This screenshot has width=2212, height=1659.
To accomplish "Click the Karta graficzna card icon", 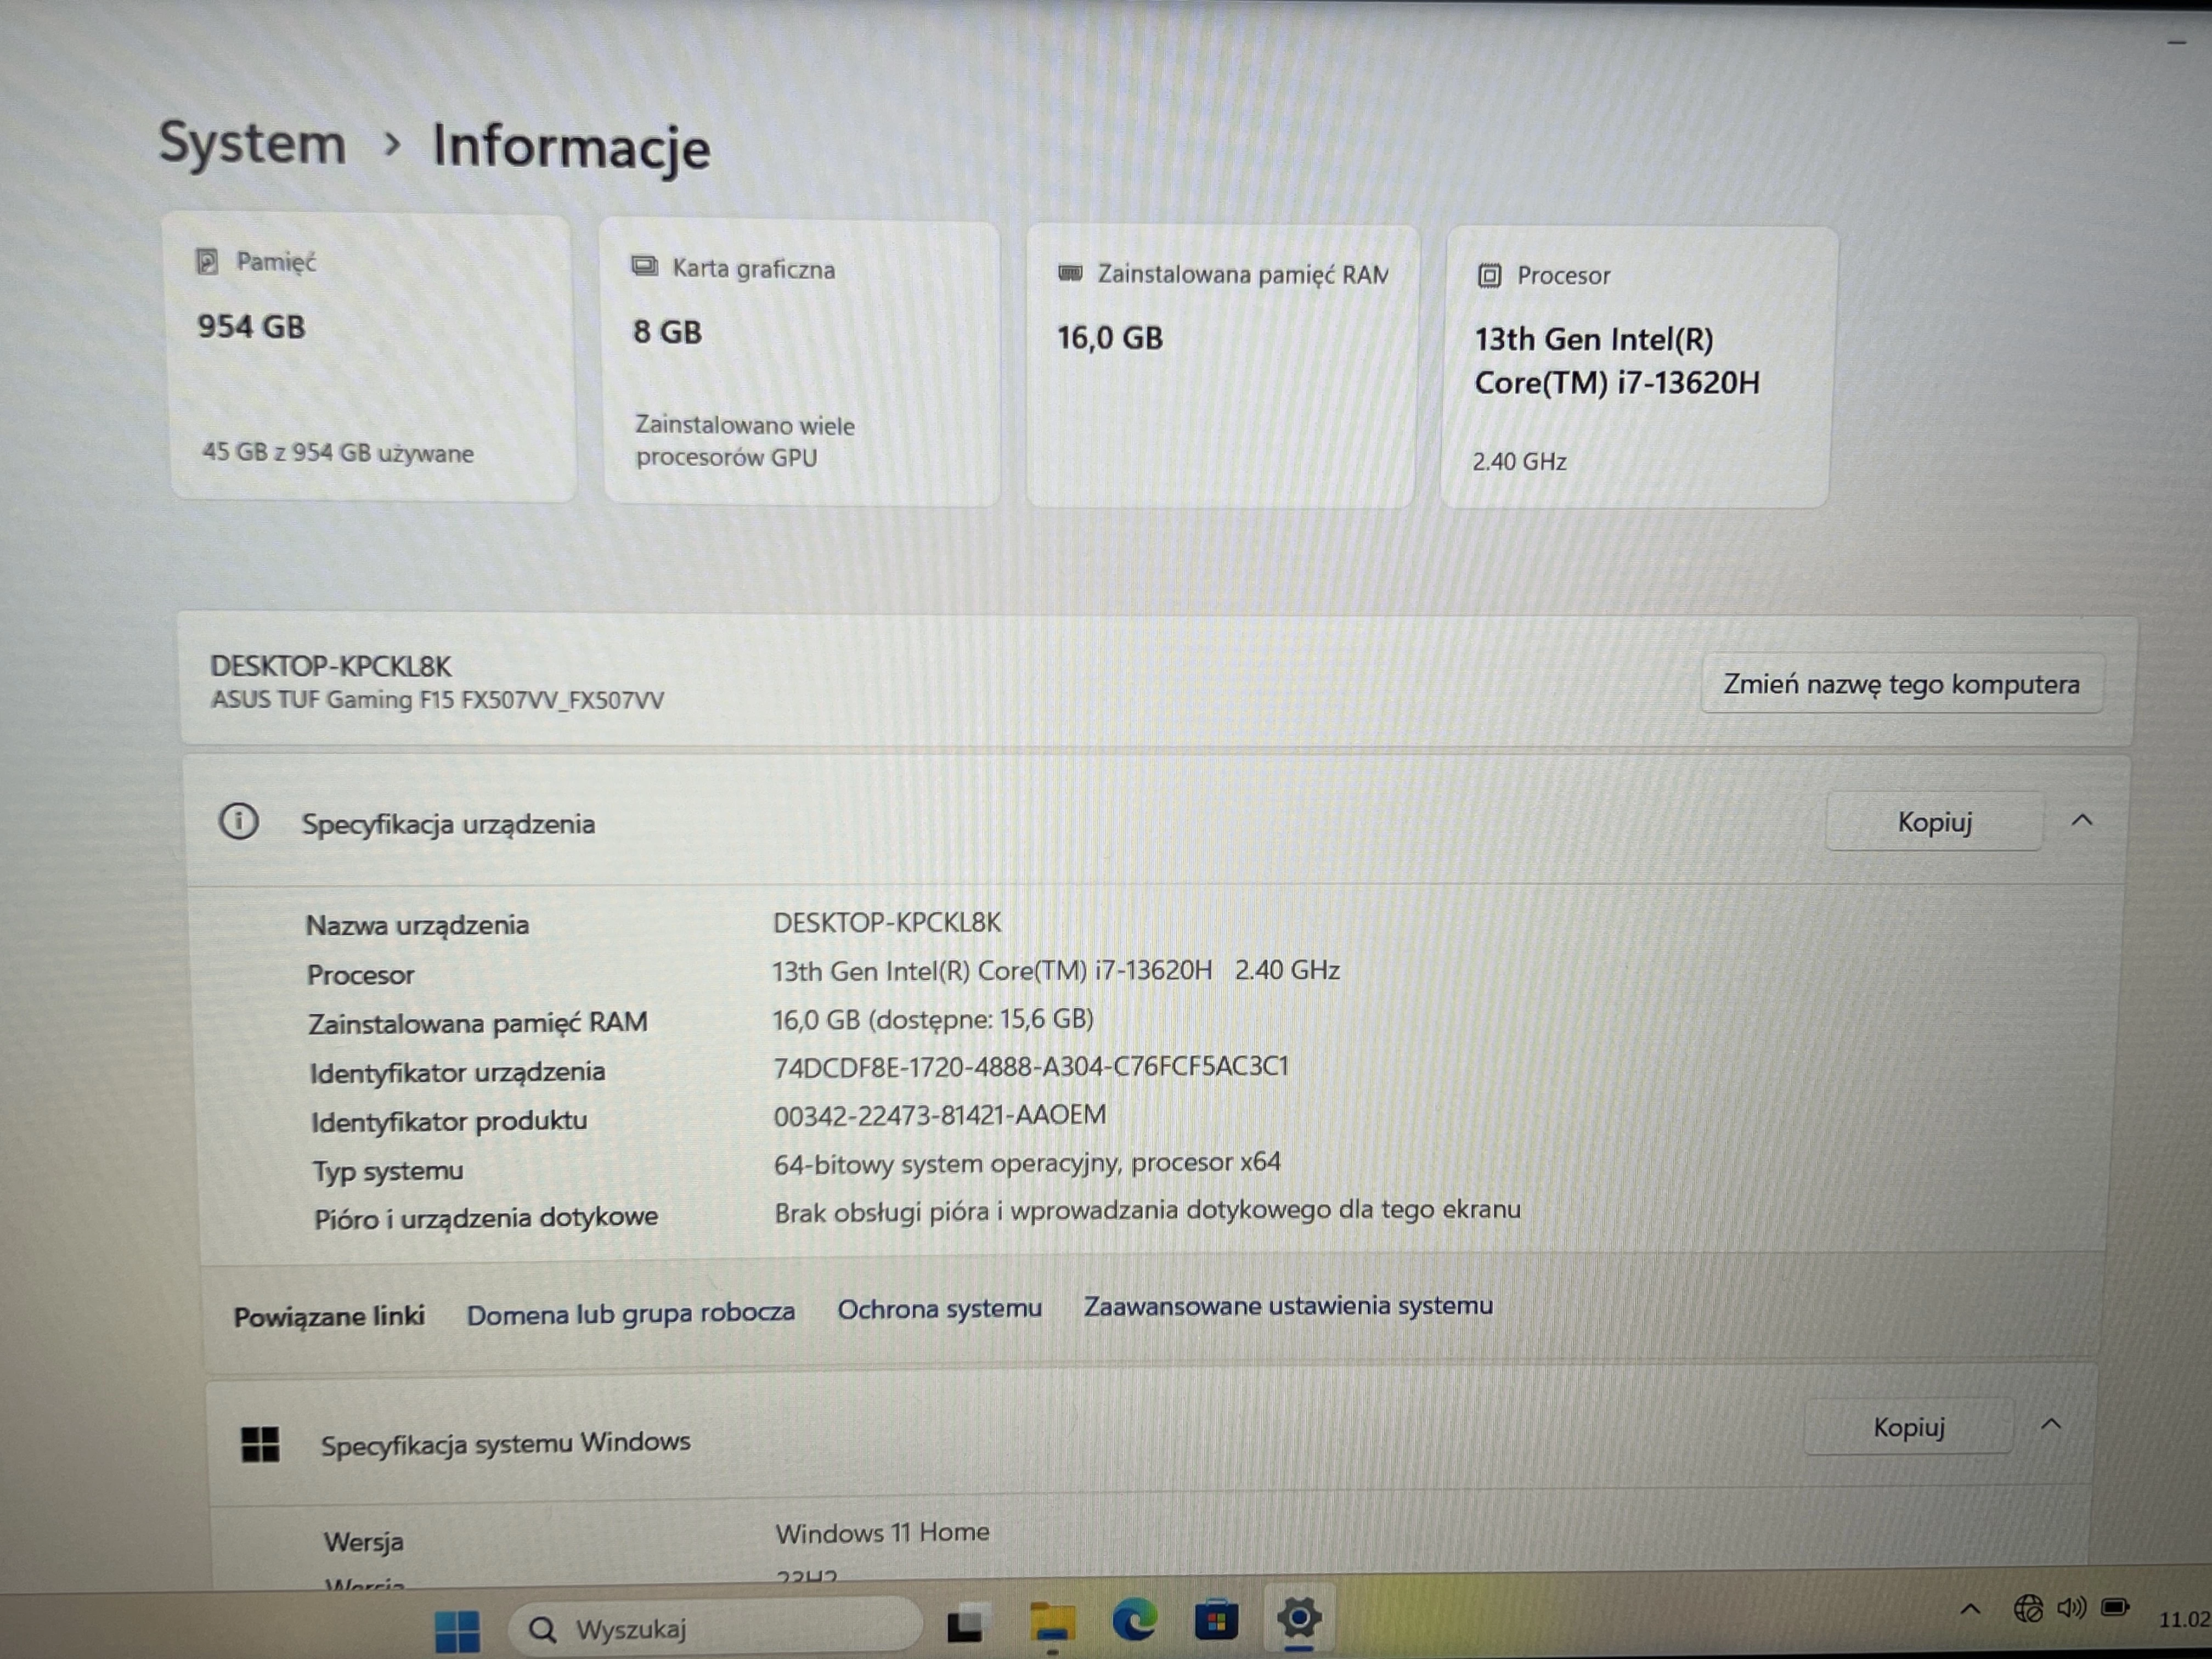I will tap(645, 267).
